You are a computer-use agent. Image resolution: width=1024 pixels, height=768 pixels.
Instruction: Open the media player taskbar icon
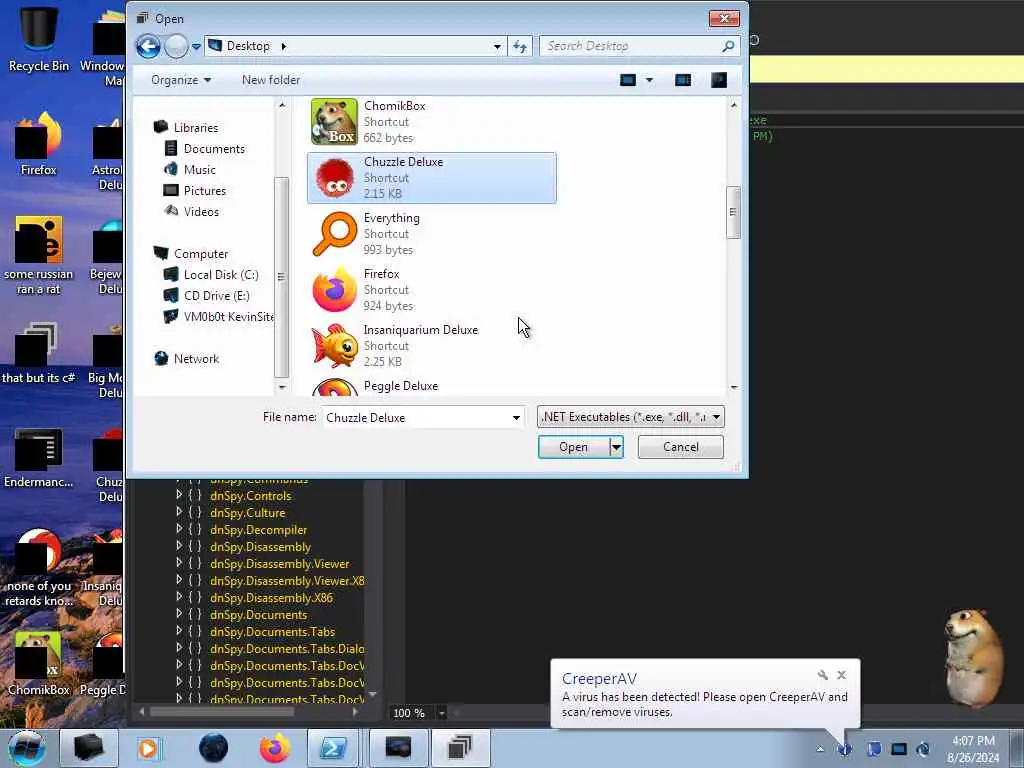coord(148,748)
